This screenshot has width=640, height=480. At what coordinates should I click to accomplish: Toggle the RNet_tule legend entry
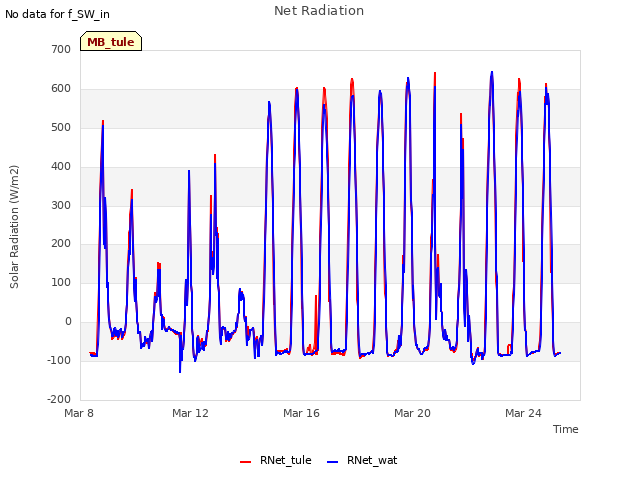point(276,460)
